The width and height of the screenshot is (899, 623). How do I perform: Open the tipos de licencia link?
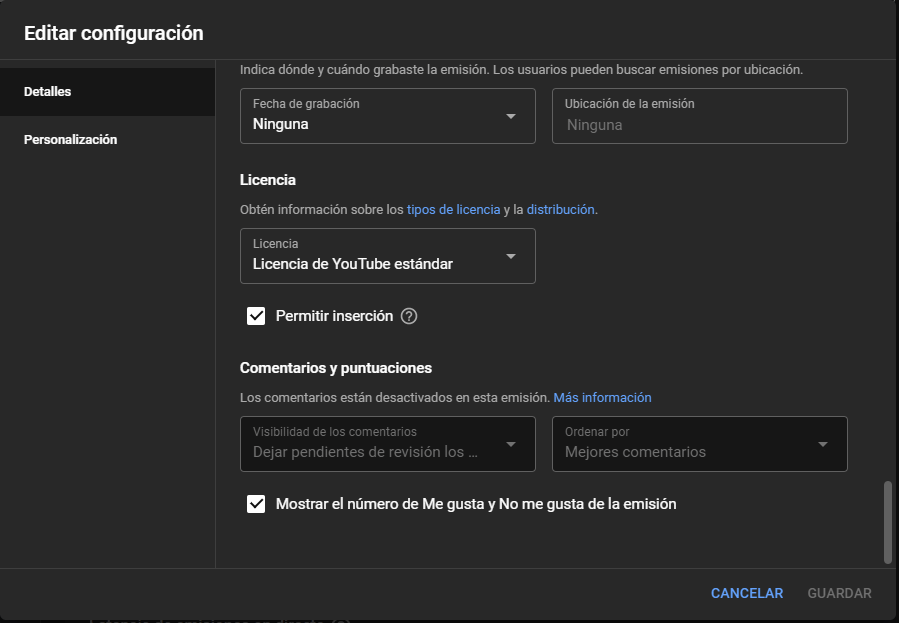453,209
